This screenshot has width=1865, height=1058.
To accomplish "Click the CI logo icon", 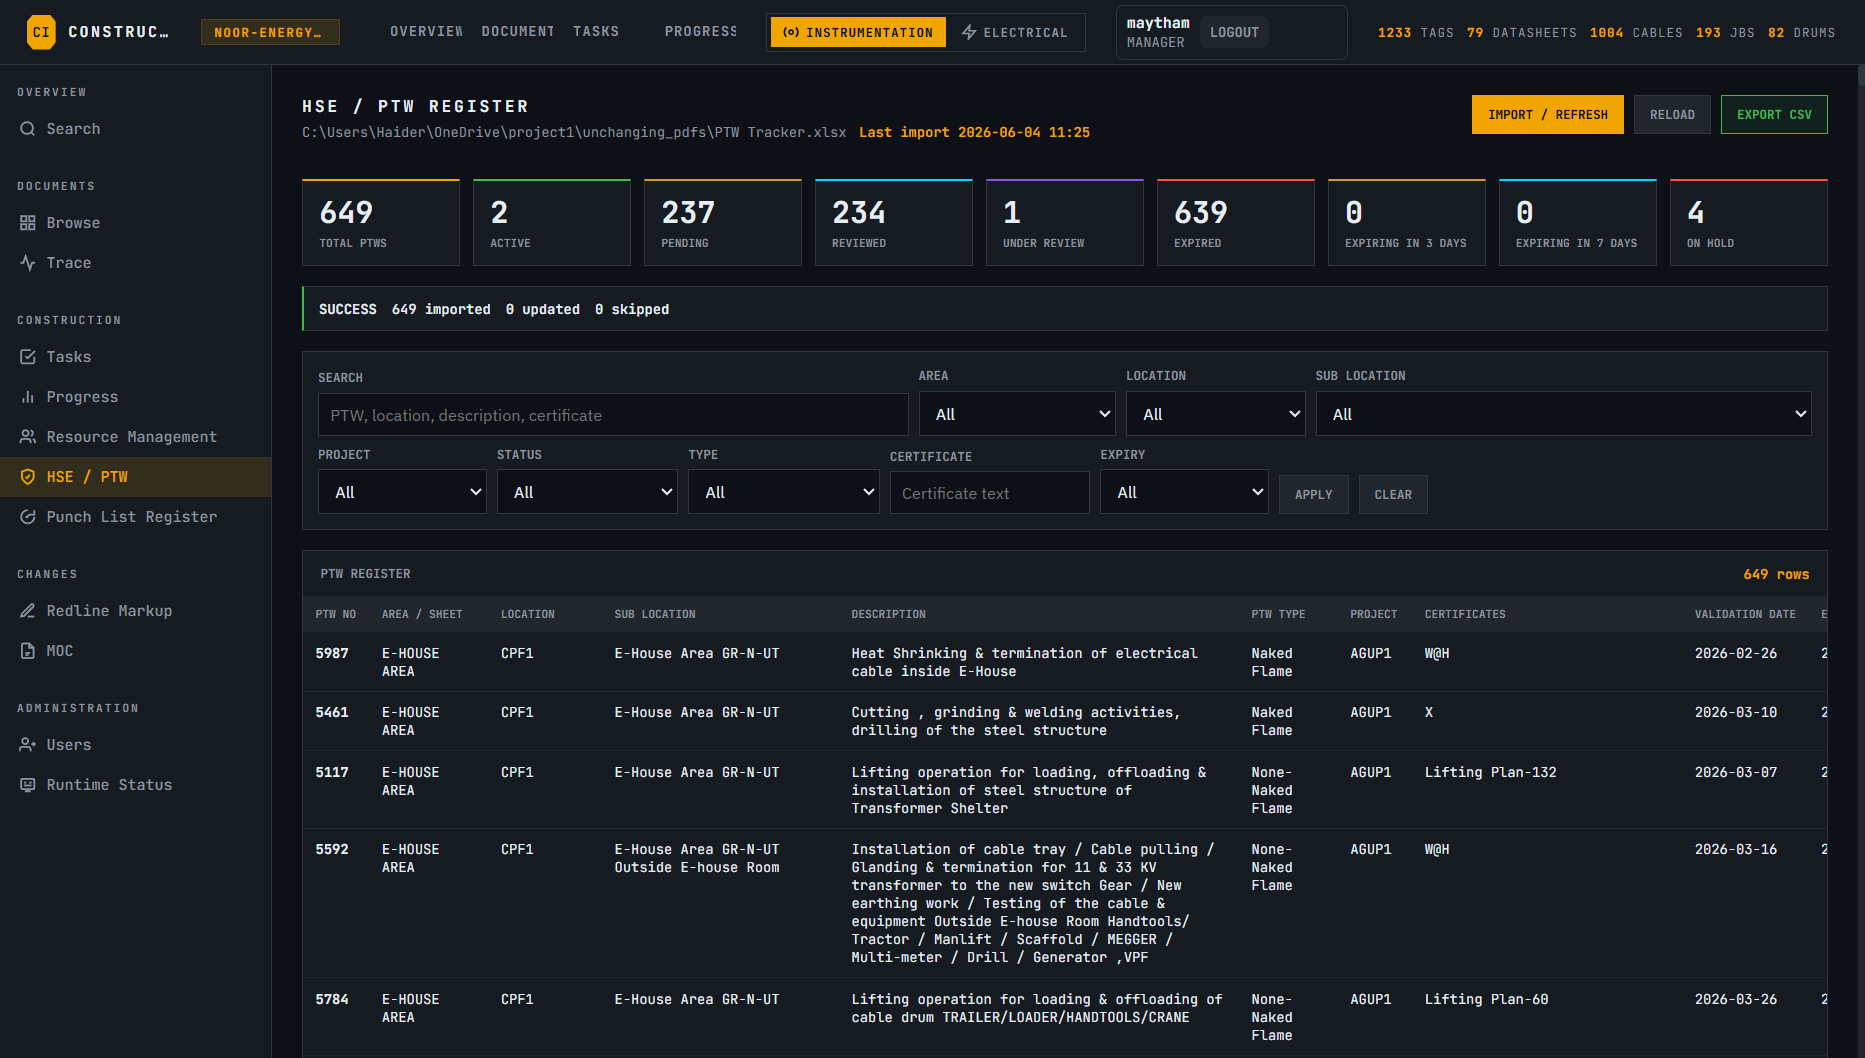I will point(41,32).
